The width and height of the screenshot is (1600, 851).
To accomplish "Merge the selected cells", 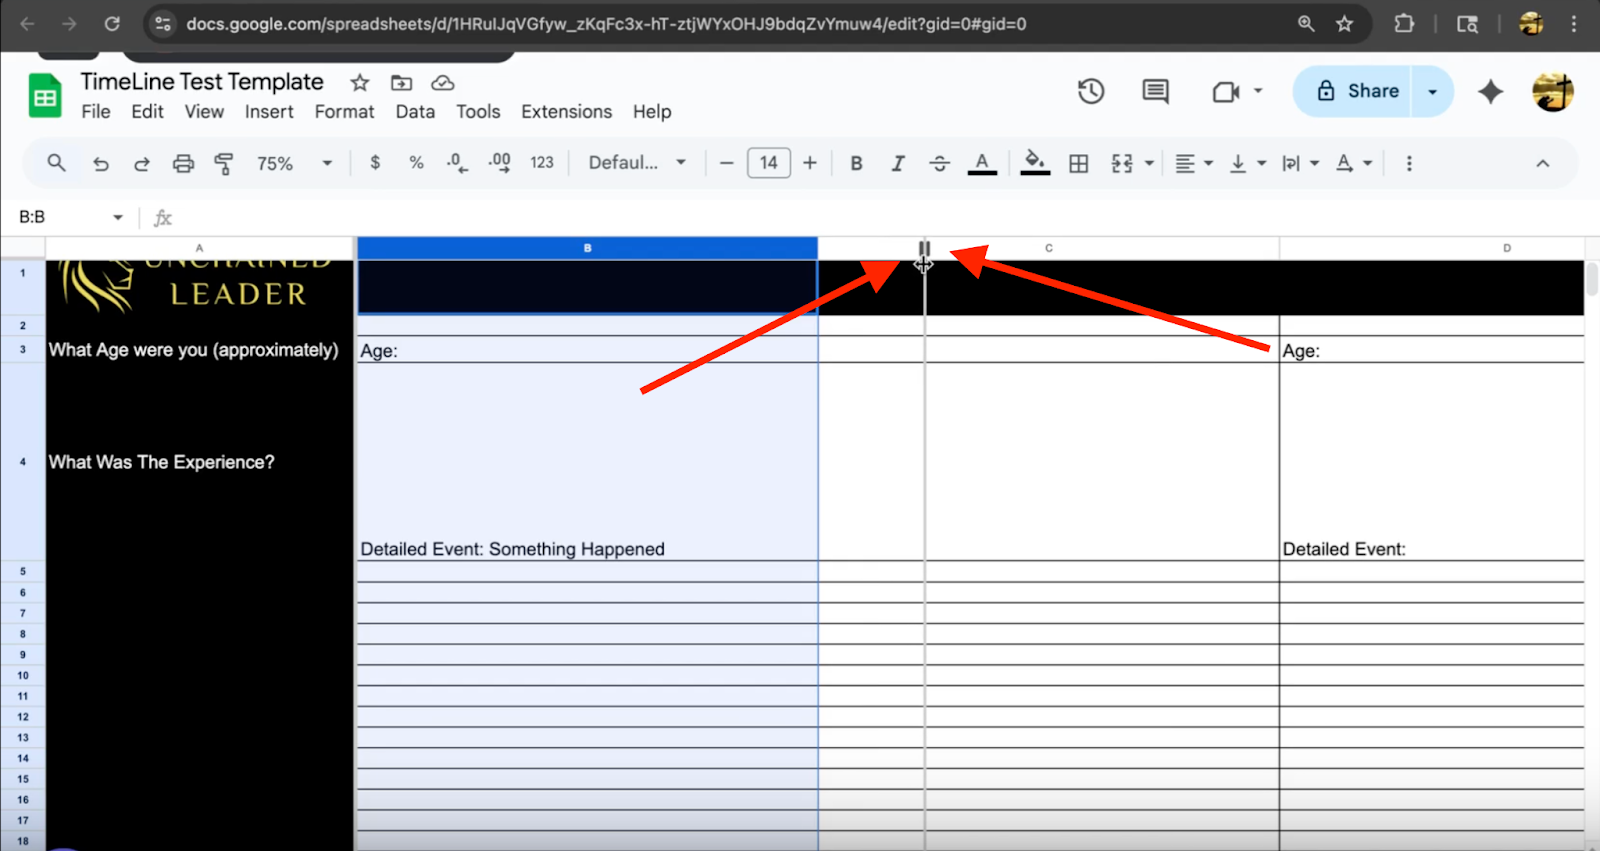I will point(1122,163).
